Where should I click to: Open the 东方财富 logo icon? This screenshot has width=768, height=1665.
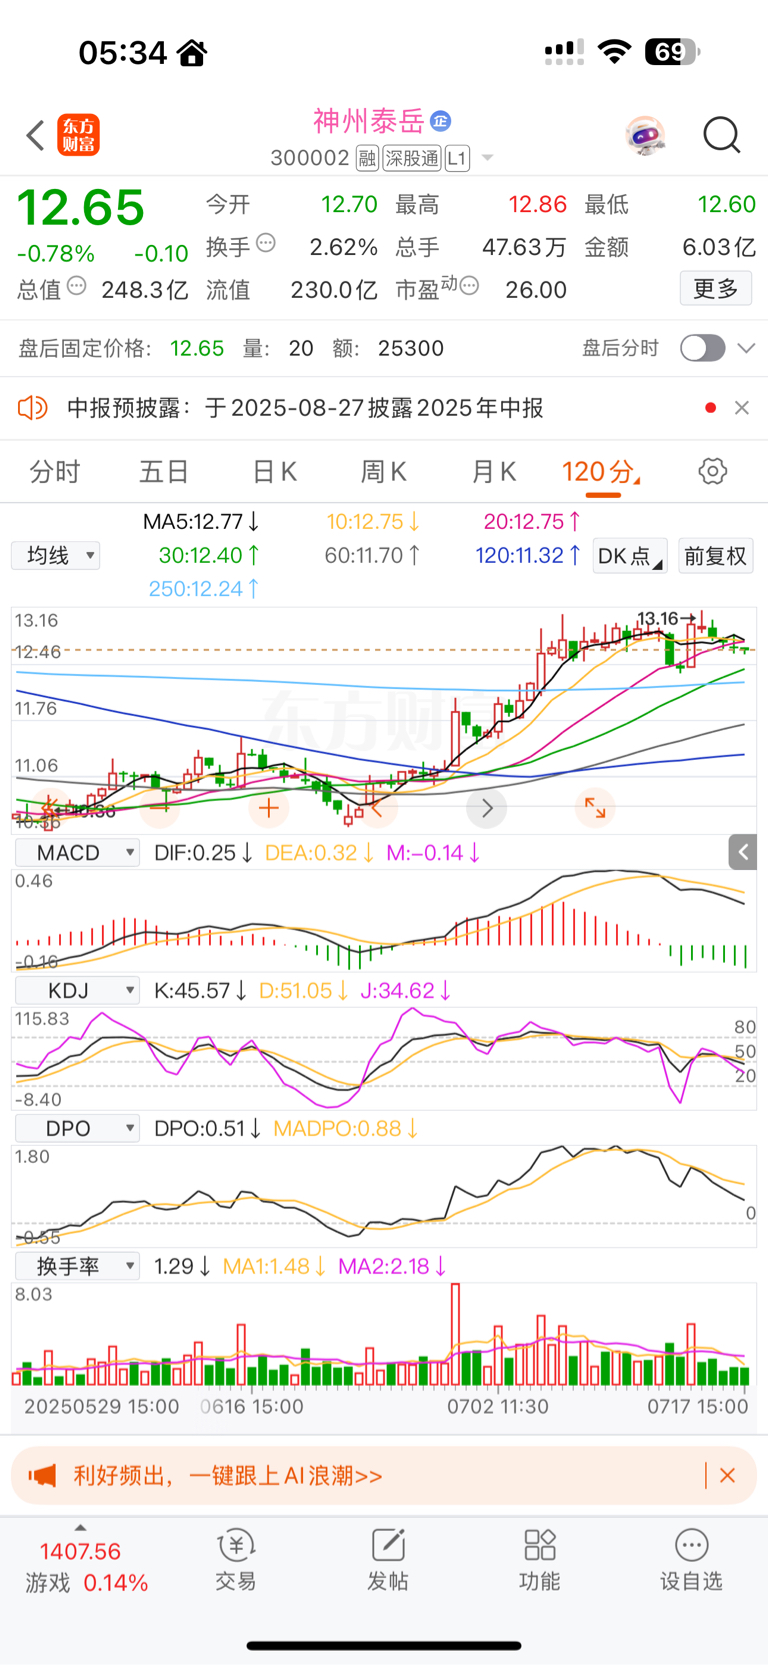pos(78,135)
